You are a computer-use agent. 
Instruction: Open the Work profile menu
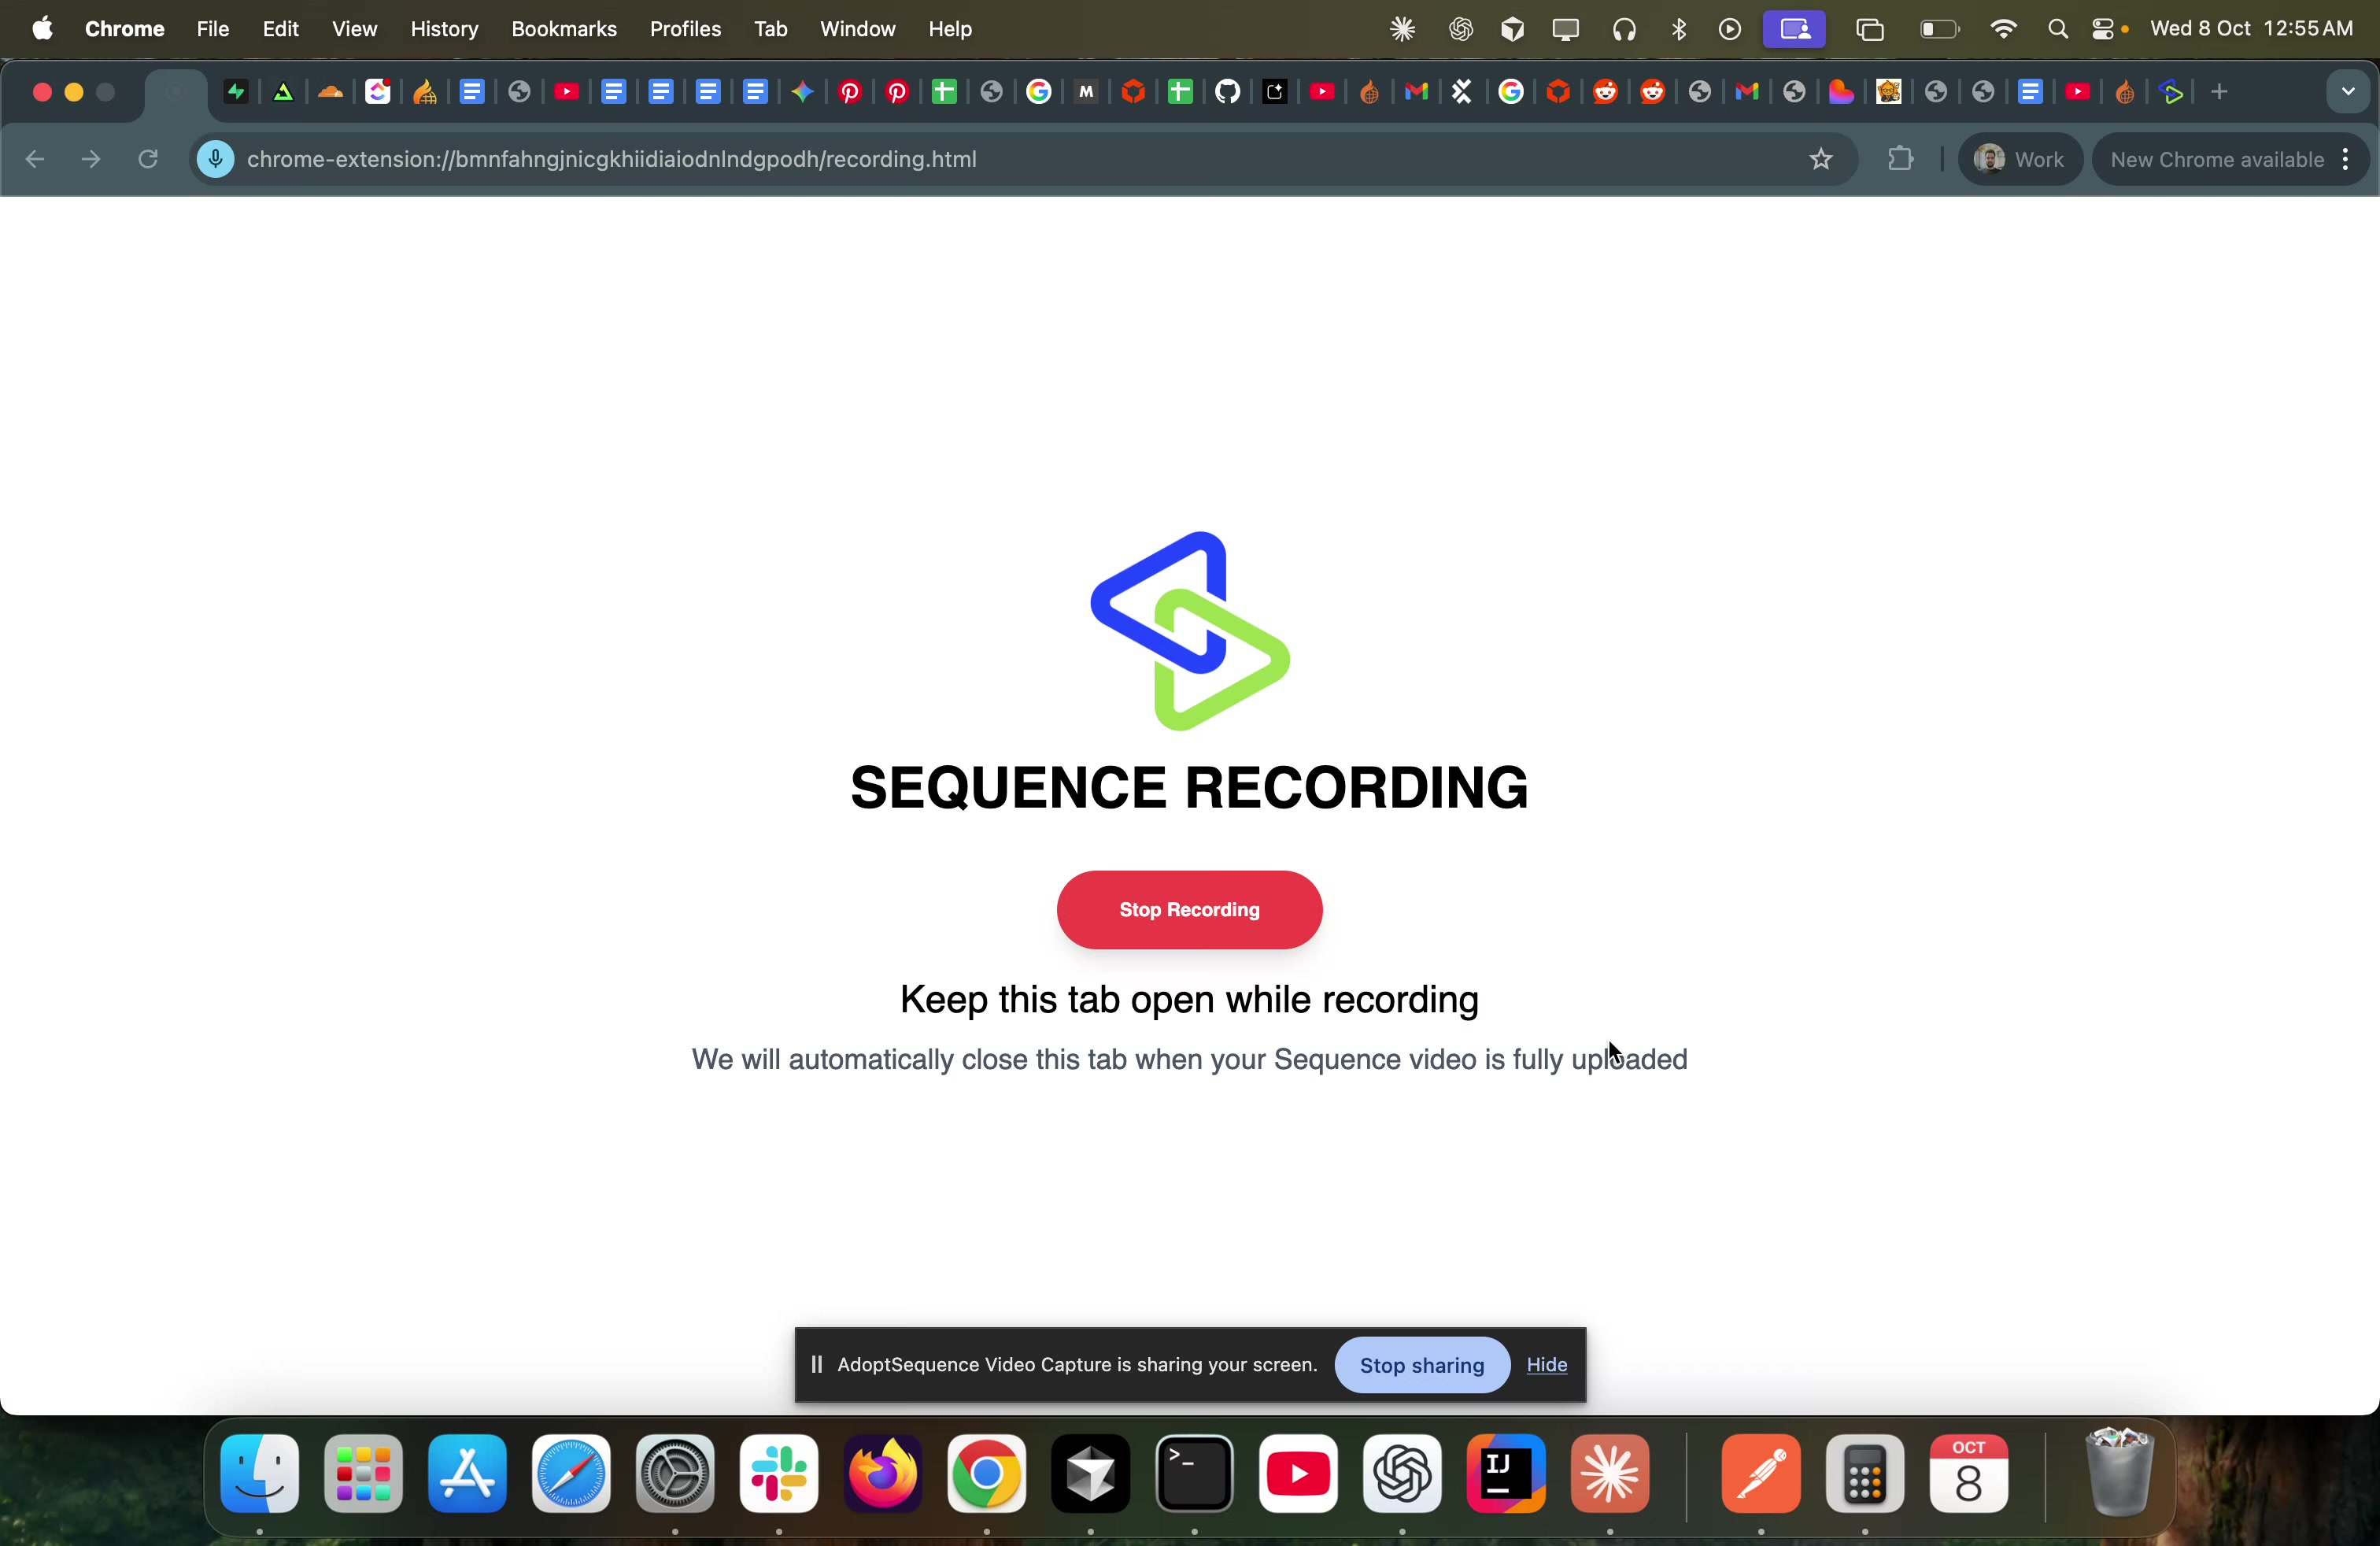(x=2020, y=160)
